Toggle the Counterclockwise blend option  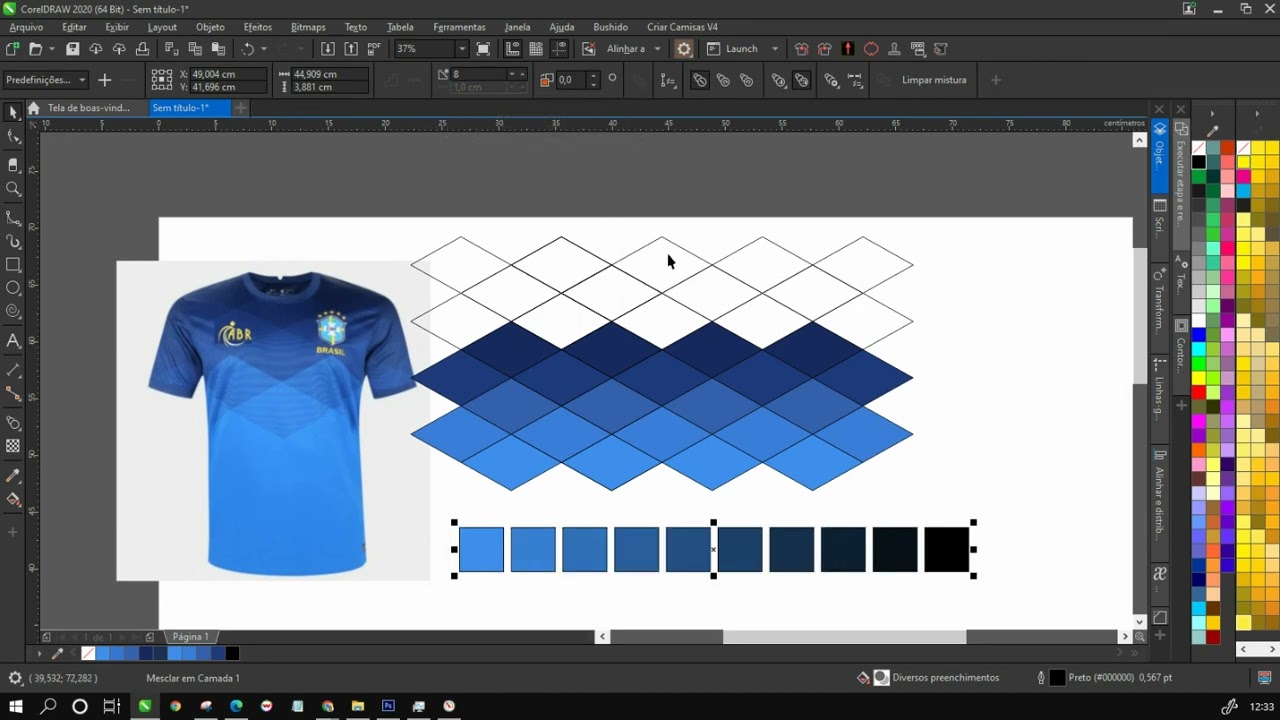(x=747, y=80)
